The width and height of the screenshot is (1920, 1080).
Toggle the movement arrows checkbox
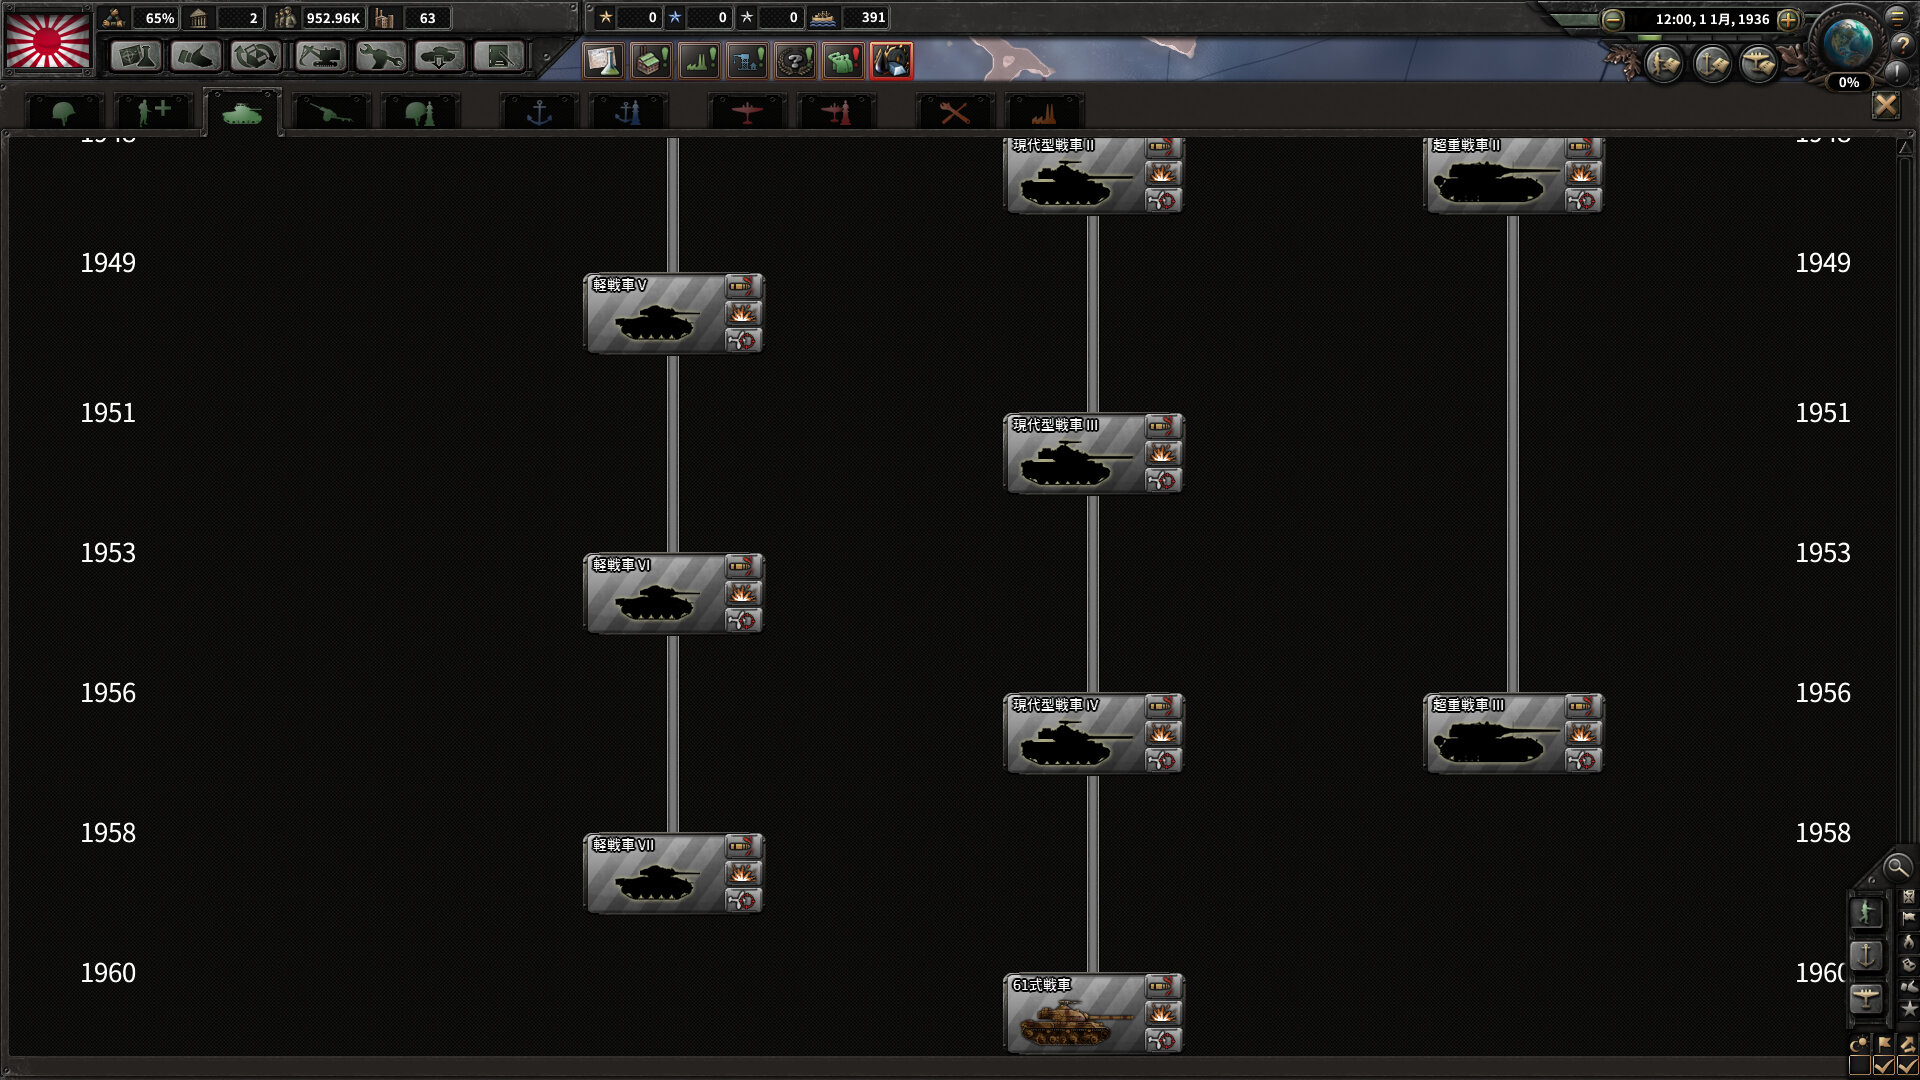click(x=1908, y=1066)
